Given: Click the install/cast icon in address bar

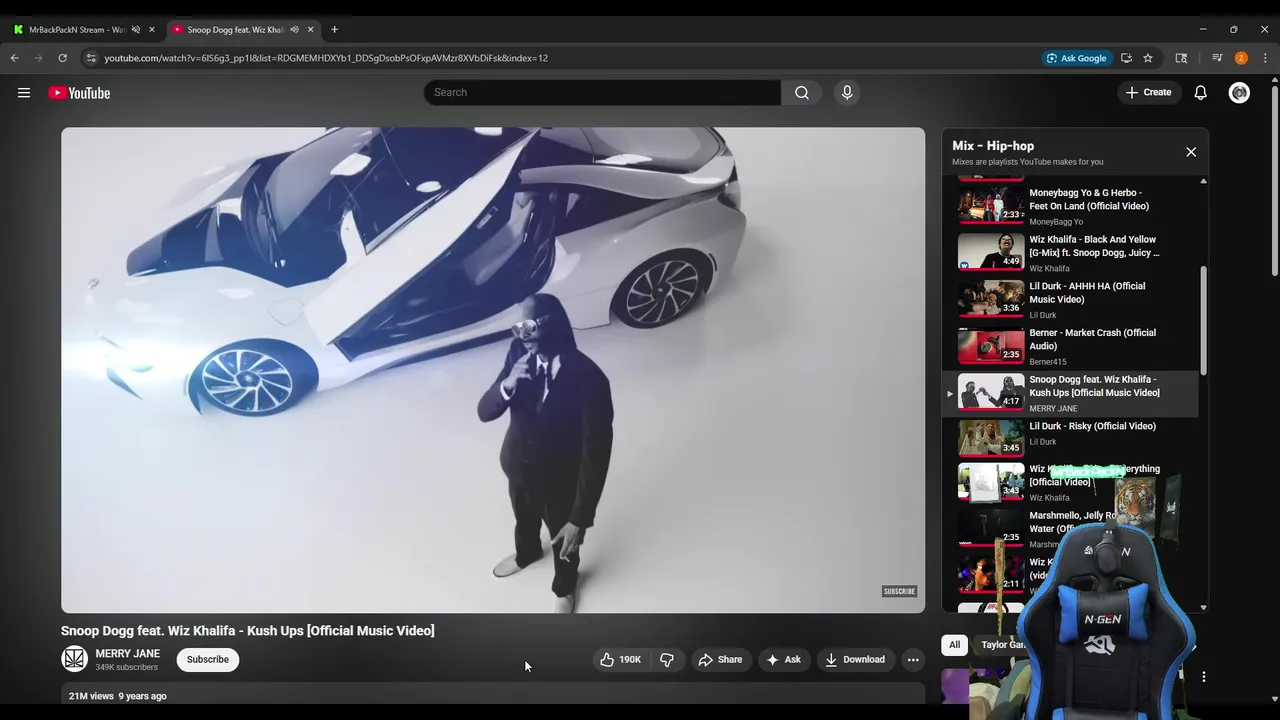Looking at the screenshot, I should click(x=1126, y=58).
